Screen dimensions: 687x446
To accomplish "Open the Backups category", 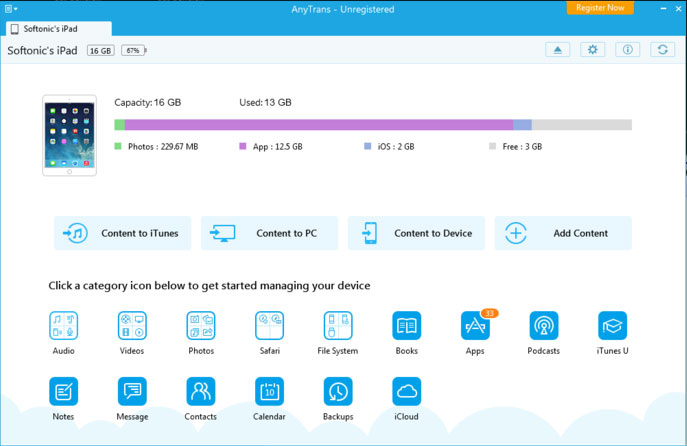I will 338,391.
